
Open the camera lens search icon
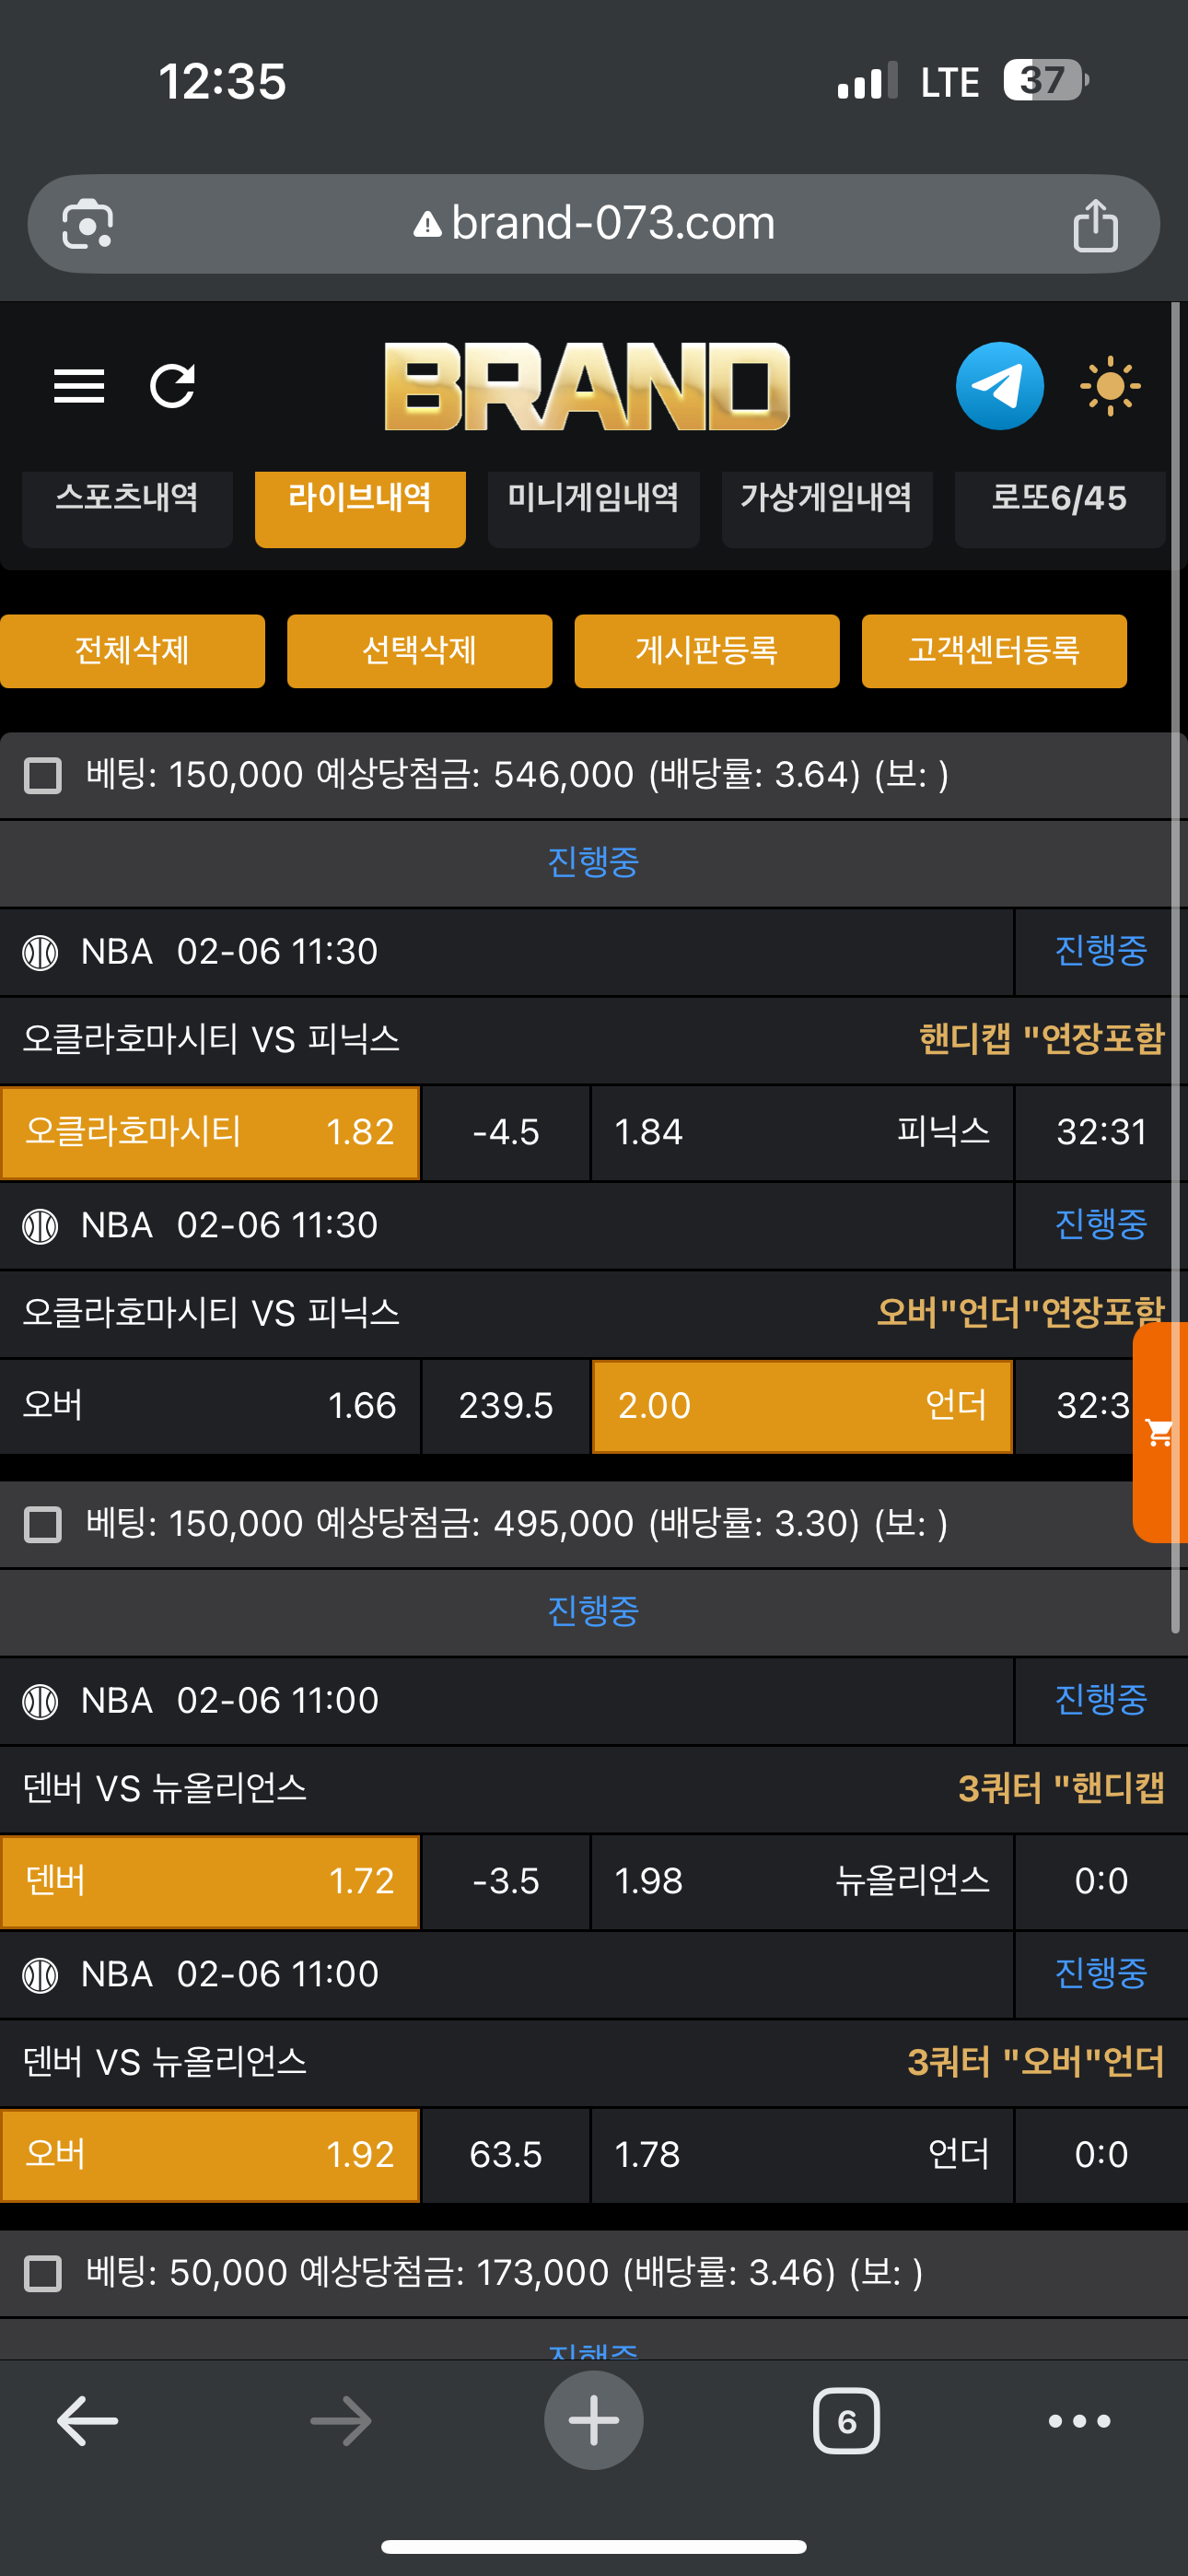pos(88,225)
